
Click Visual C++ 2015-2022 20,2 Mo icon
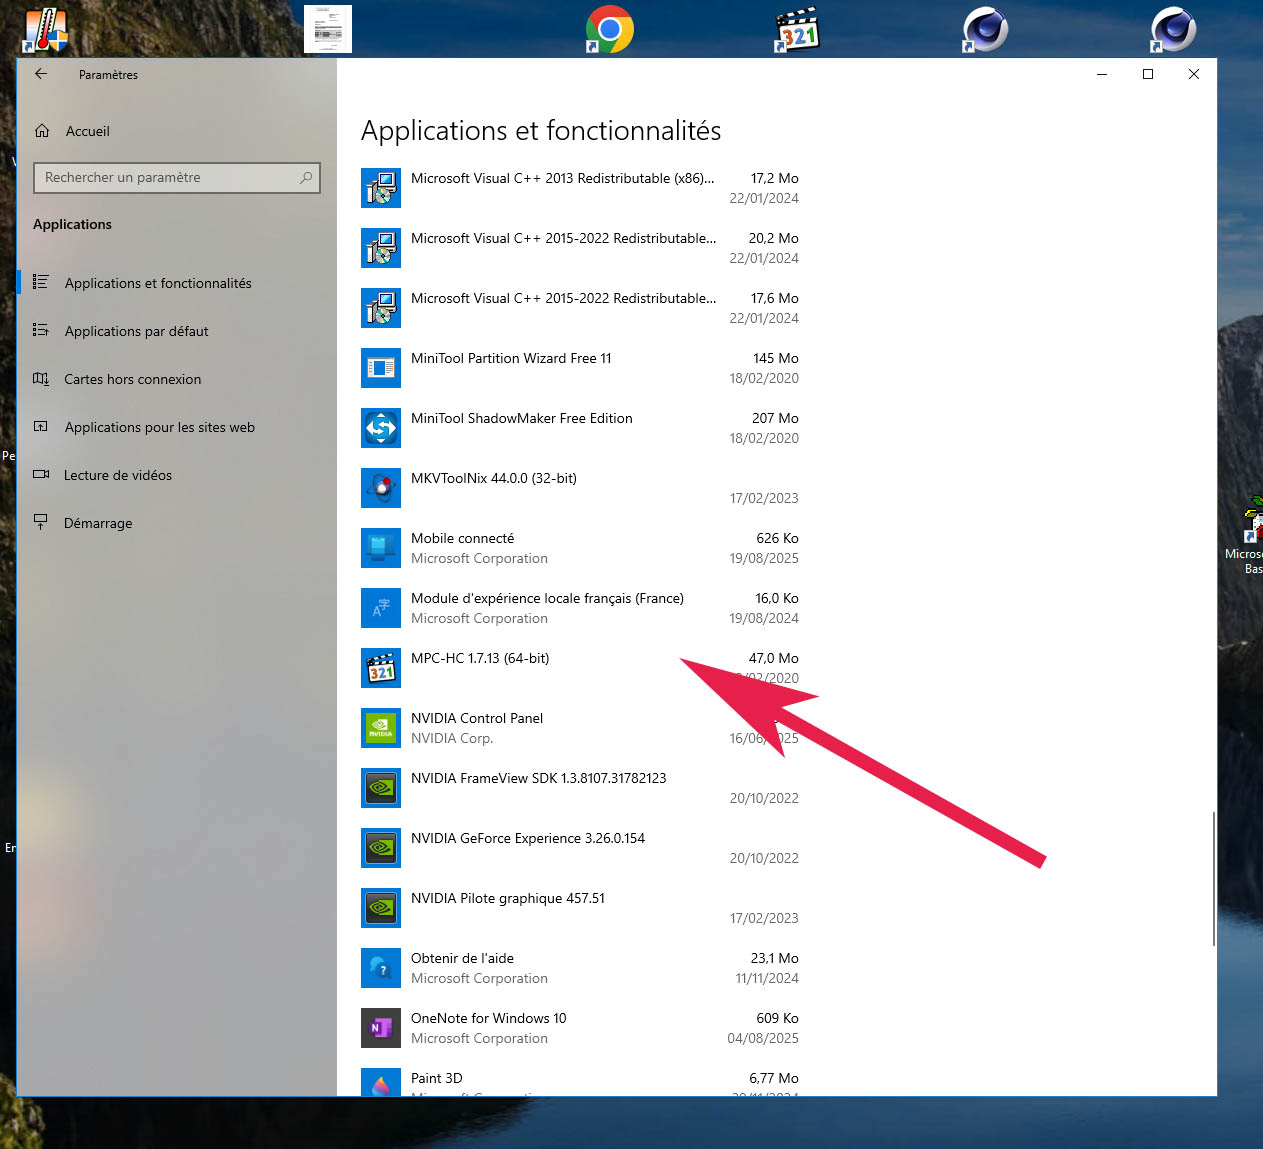click(x=381, y=248)
